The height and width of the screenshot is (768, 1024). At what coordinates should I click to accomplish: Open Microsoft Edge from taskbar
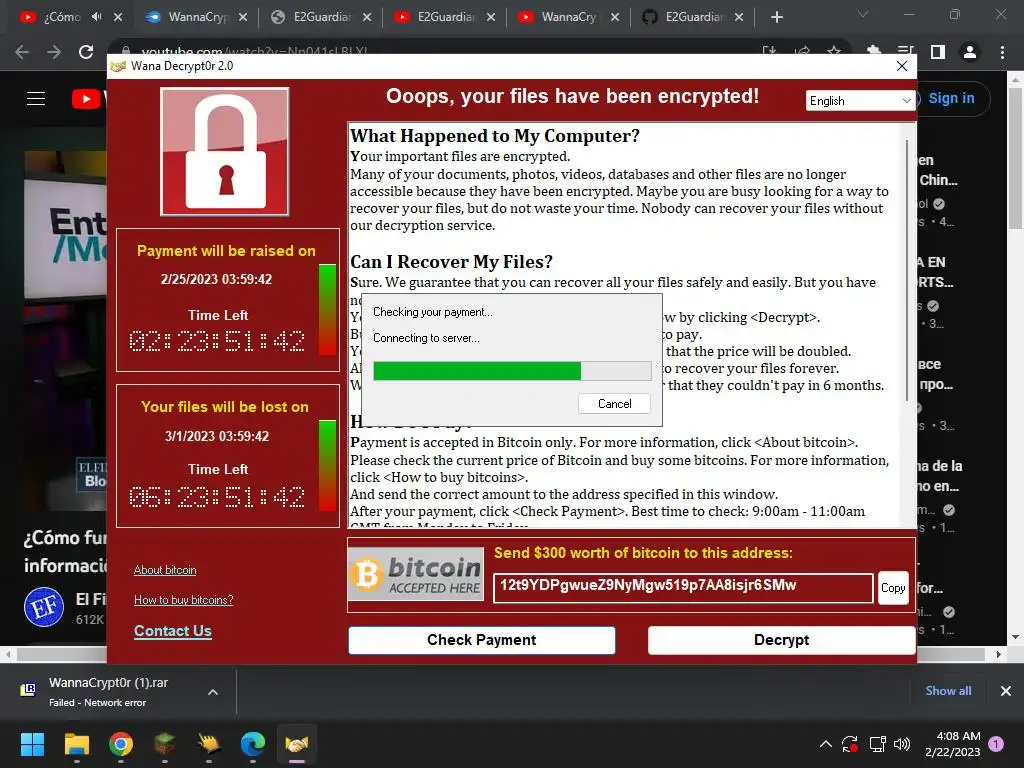pyautogui.click(x=253, y=744)
